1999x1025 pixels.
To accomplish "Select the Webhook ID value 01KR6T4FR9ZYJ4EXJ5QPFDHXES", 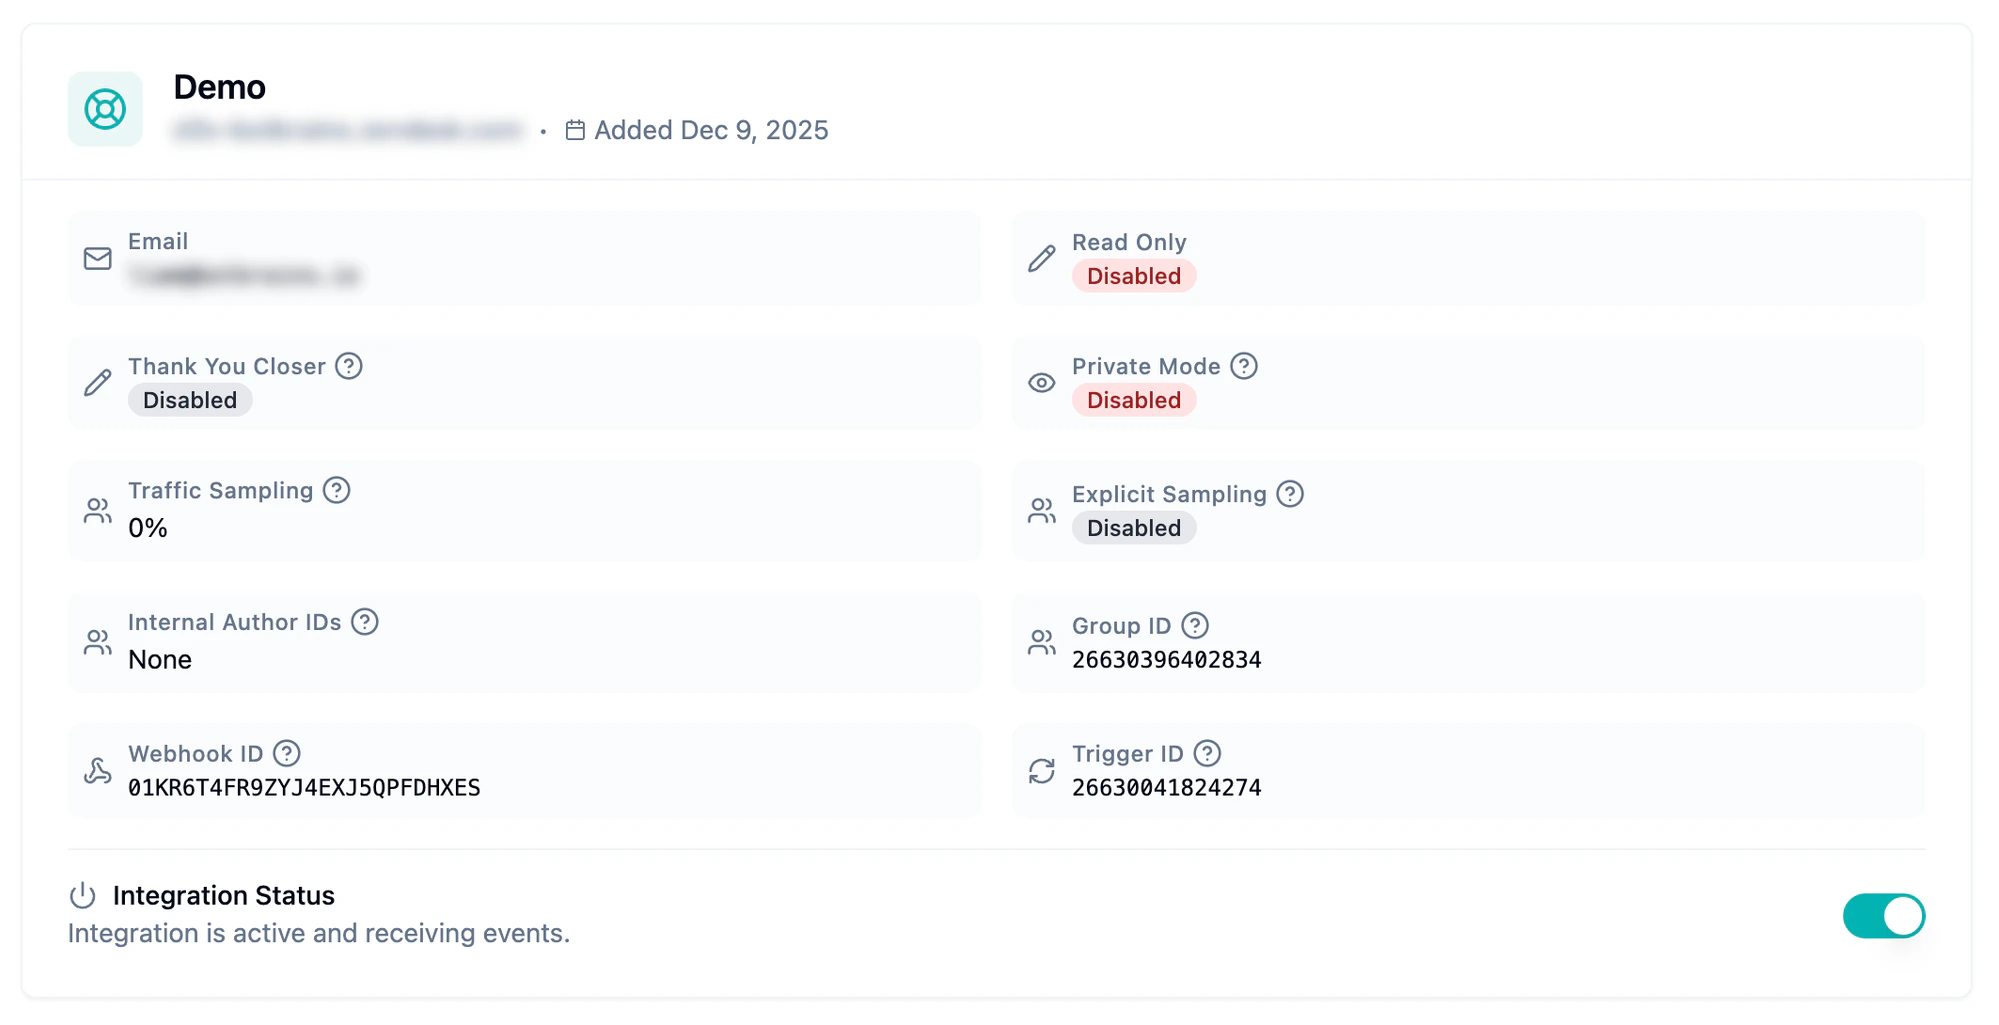I will (304, 788).
